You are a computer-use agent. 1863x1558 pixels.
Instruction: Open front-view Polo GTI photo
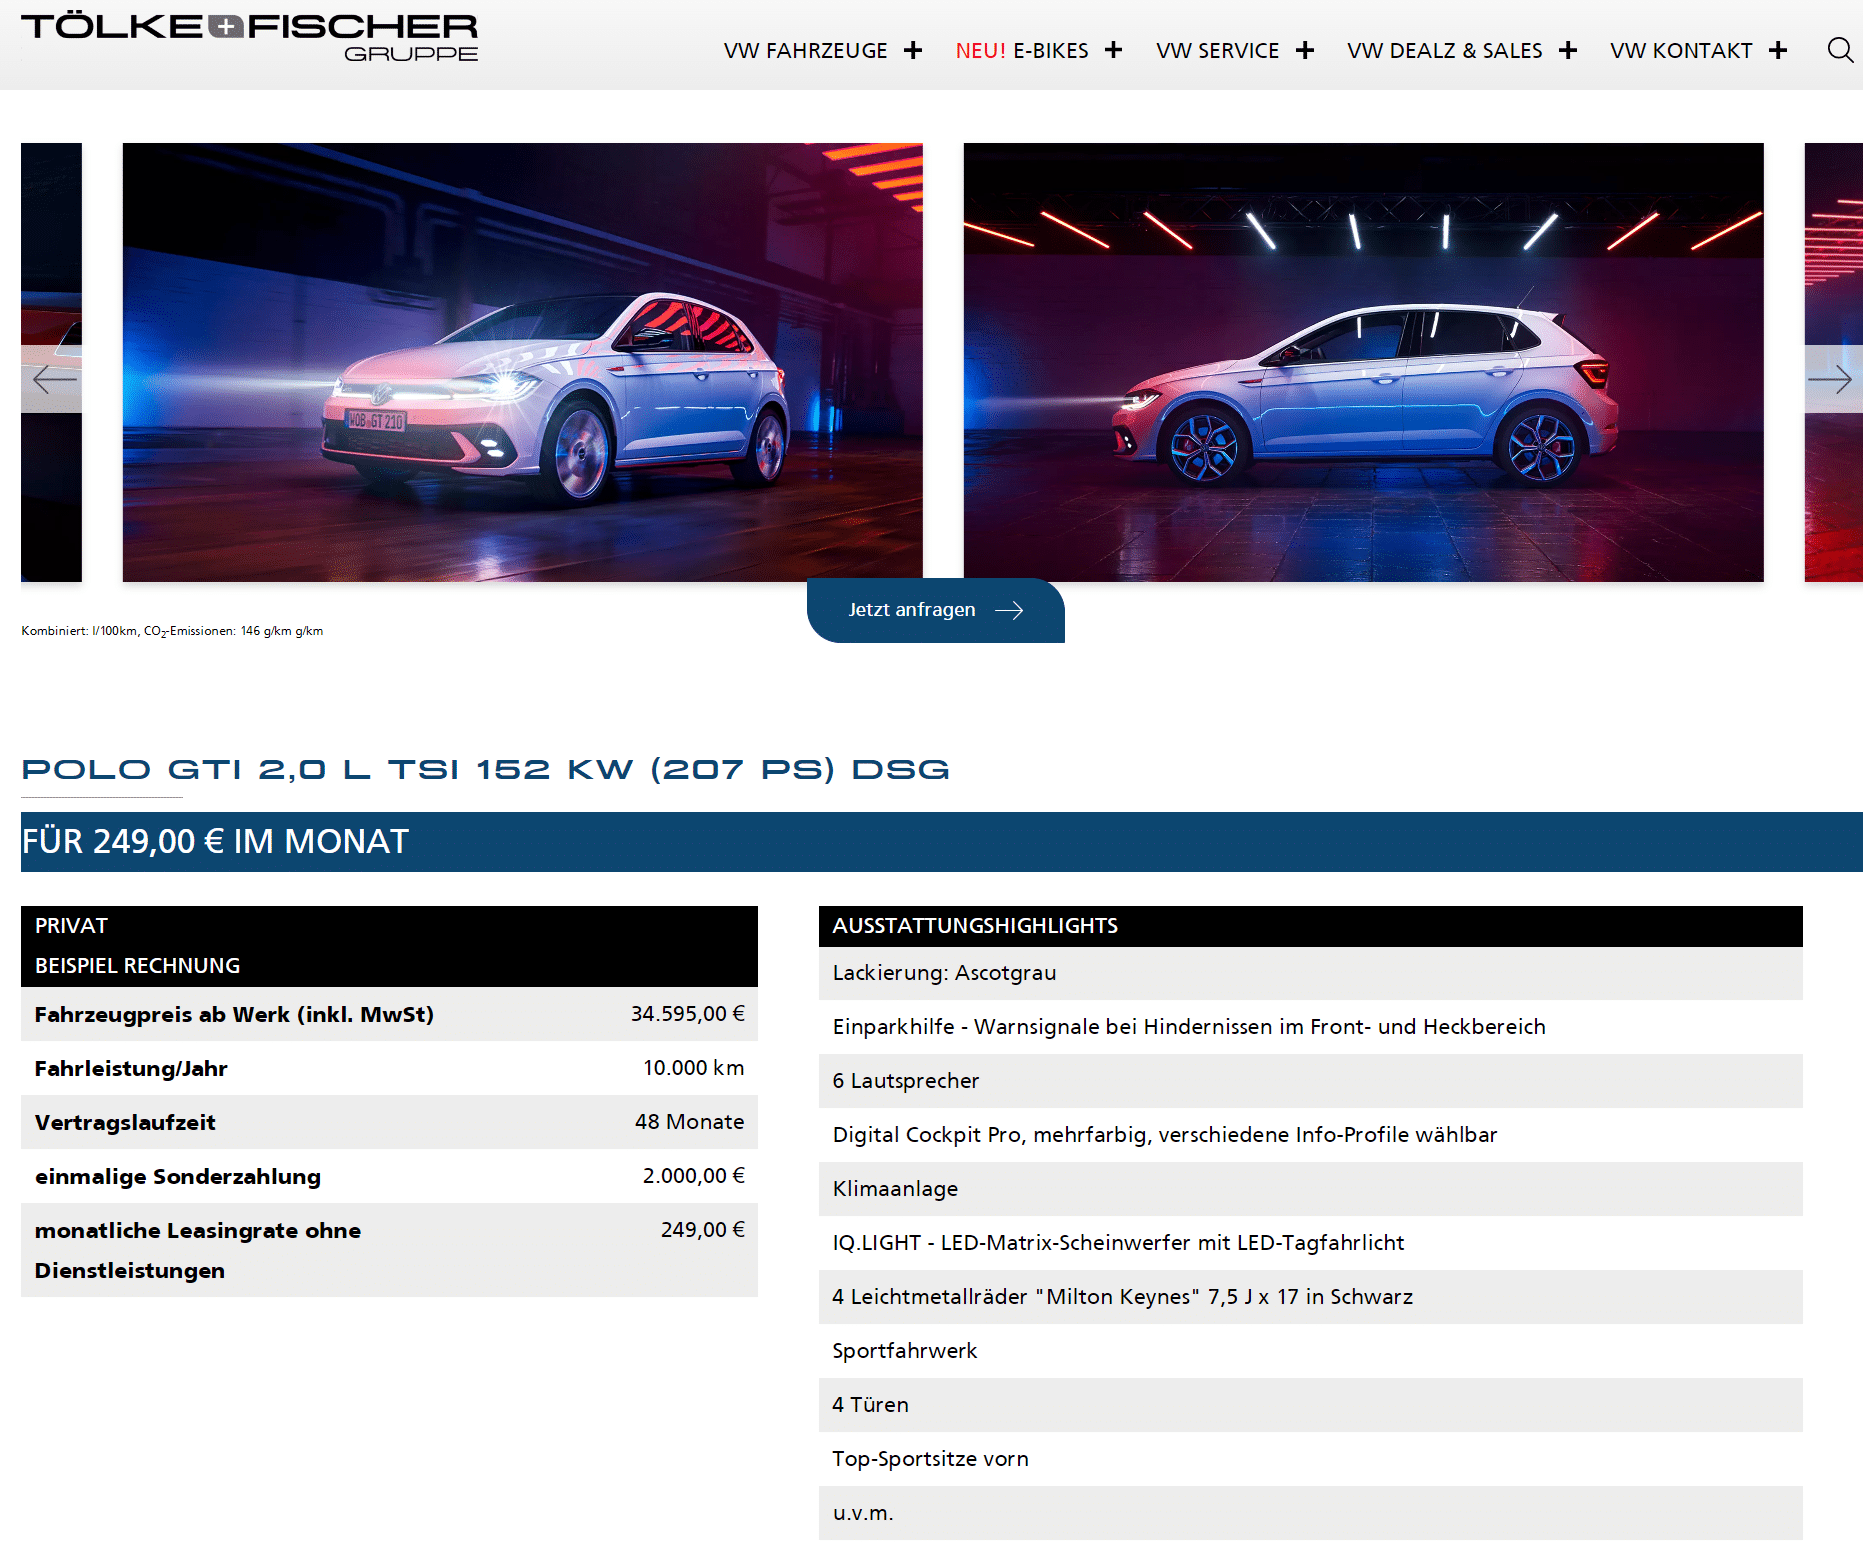(523, 362)
